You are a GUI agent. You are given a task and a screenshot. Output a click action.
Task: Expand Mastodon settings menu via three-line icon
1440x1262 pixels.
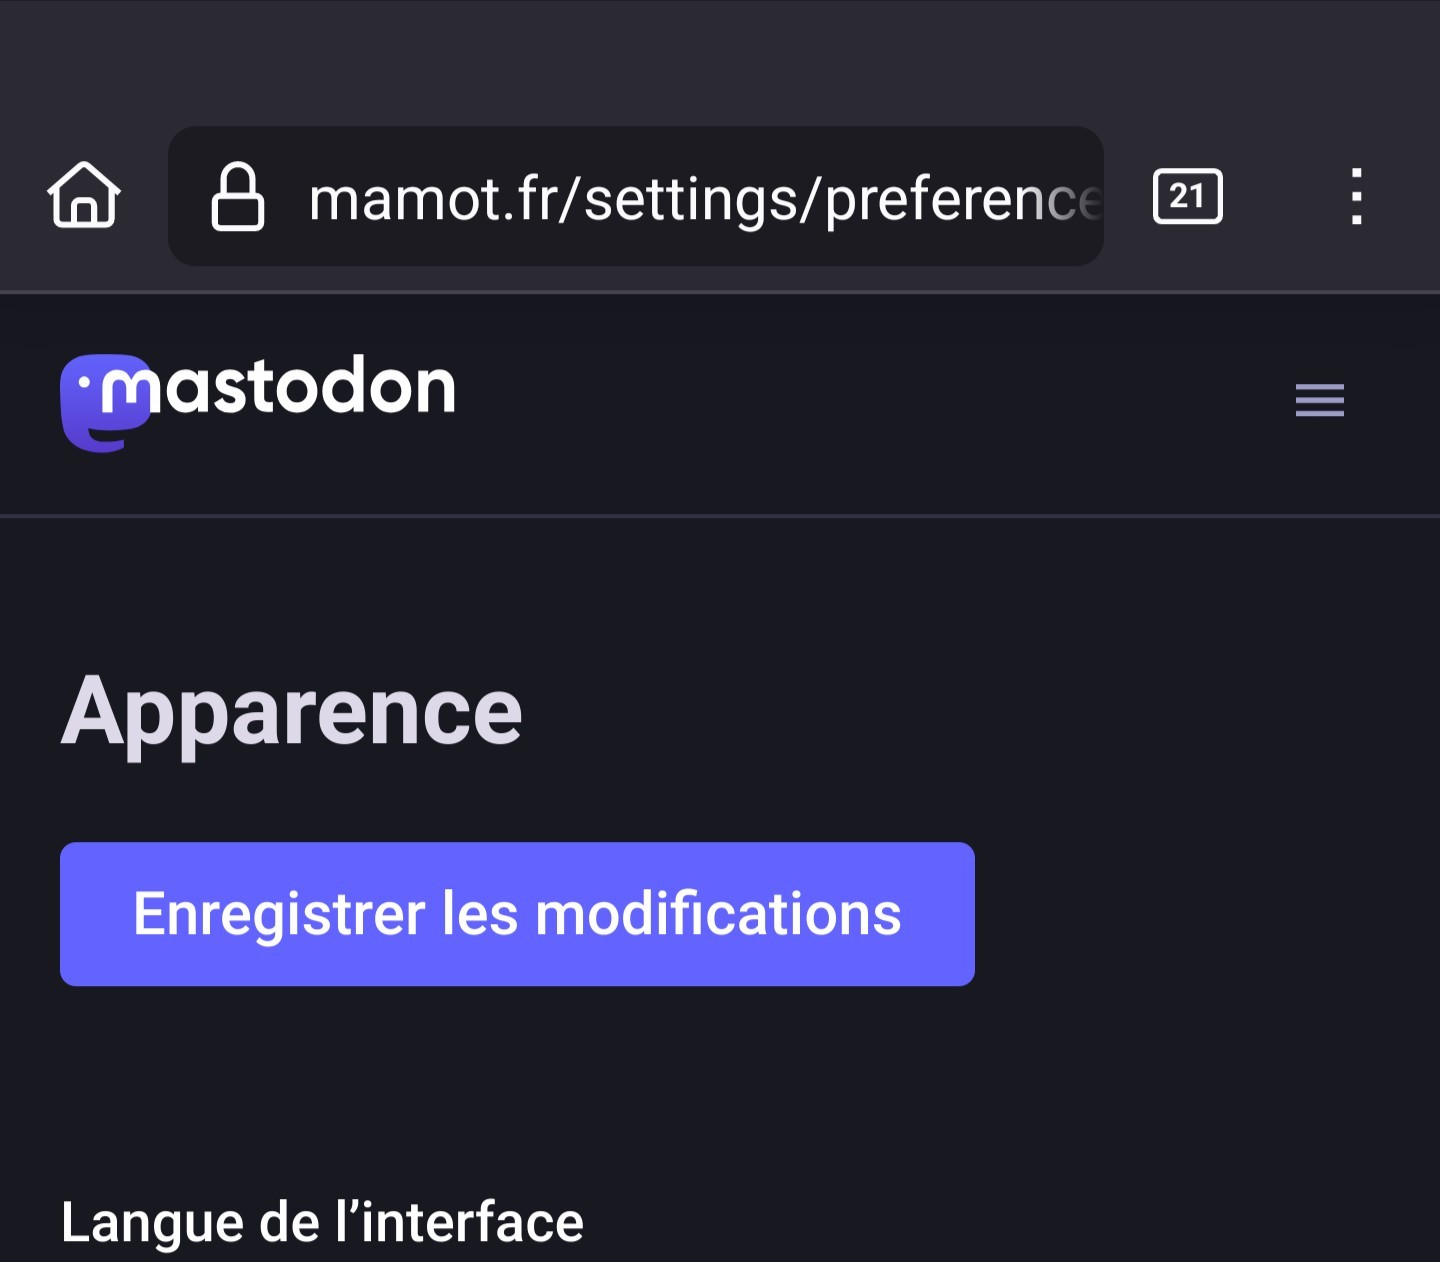click(x=1319, y=400)
